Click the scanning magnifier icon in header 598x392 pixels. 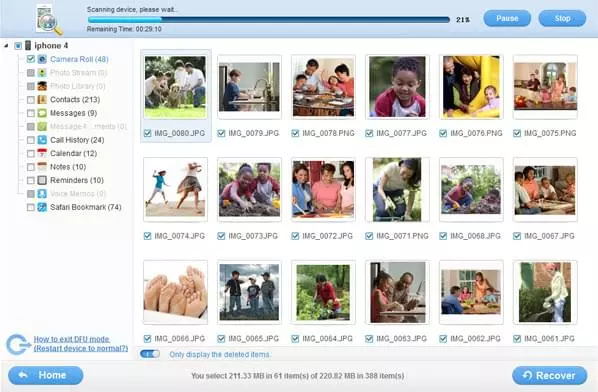(49, 20)
